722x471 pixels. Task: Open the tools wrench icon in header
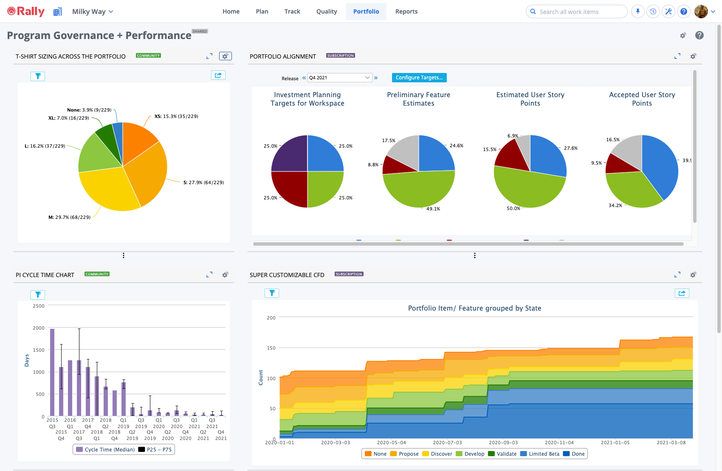[x=668, y=12]
